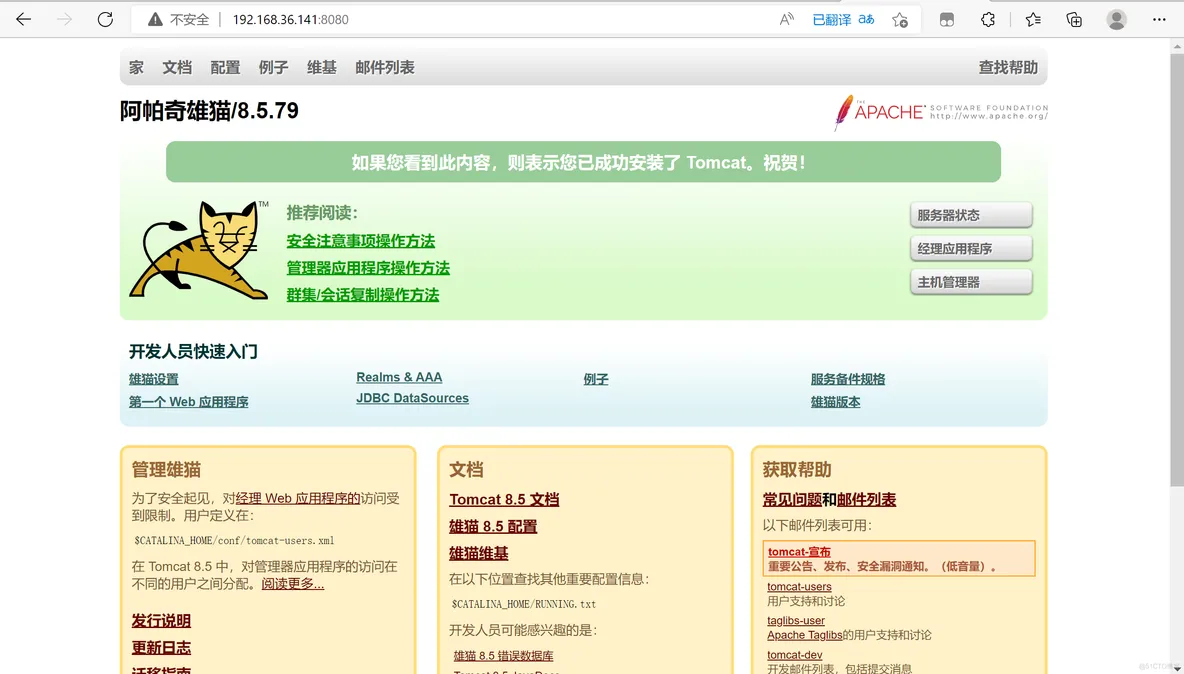Click the 经理应用程序 button
This screenshot has height=674, width=1184.
click(971, 248)
